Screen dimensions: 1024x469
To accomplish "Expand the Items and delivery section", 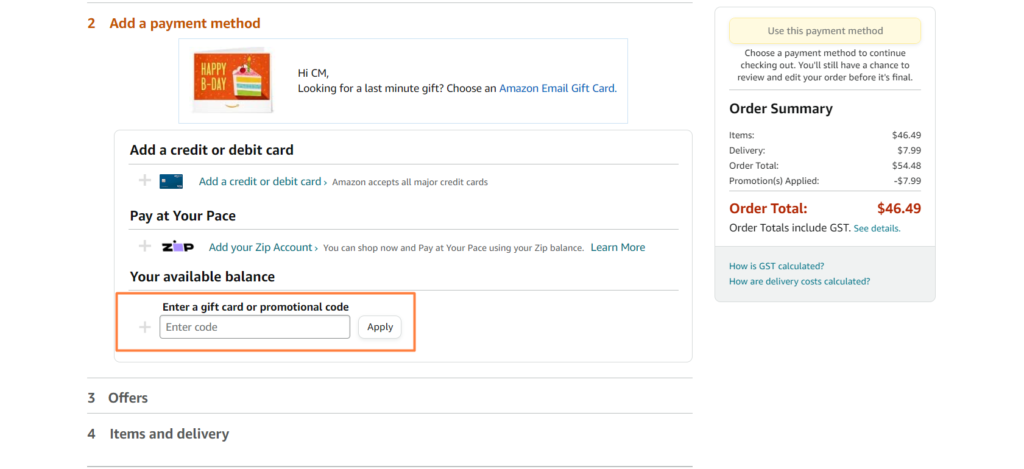I will (168, 434).
